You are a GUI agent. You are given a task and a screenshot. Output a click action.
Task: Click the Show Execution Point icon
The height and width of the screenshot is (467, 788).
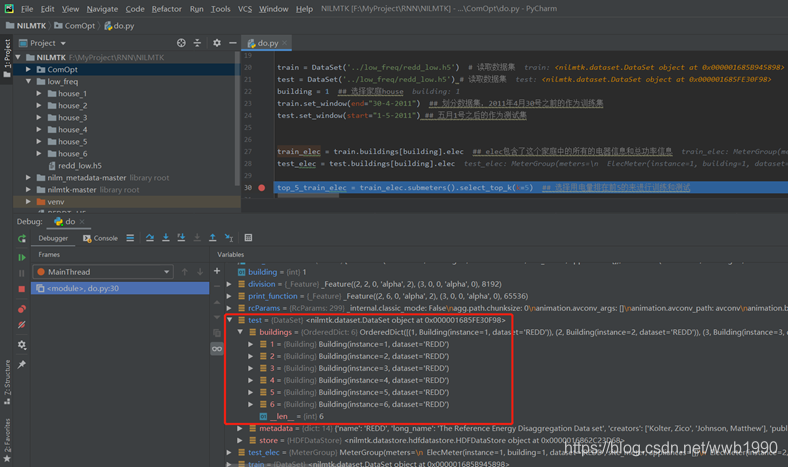pos(130,238)
